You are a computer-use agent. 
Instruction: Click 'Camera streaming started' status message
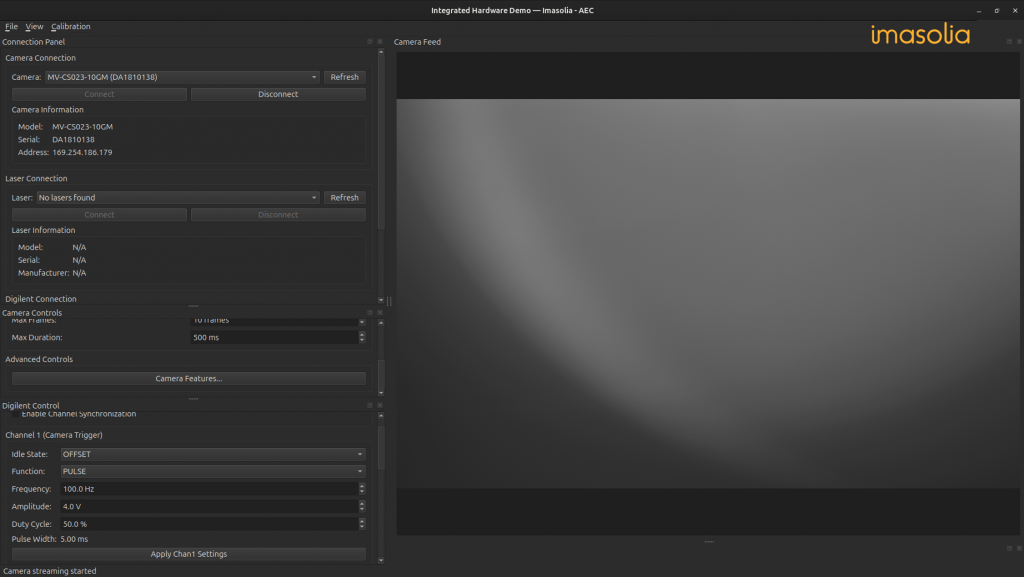[x=50, y=571]
